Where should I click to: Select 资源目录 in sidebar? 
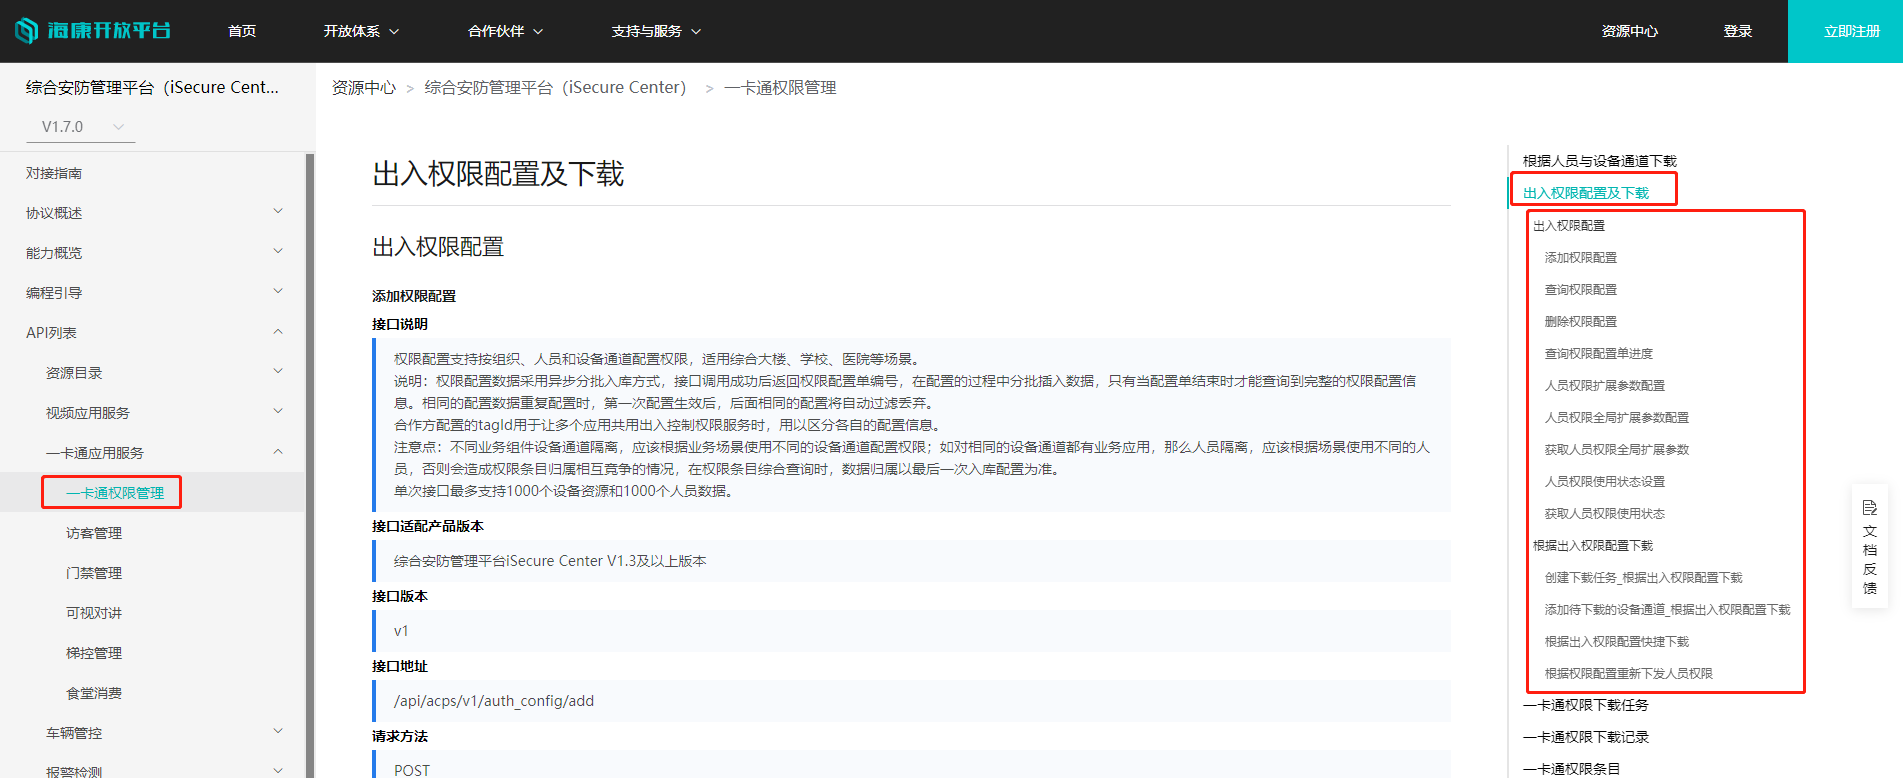74,373
